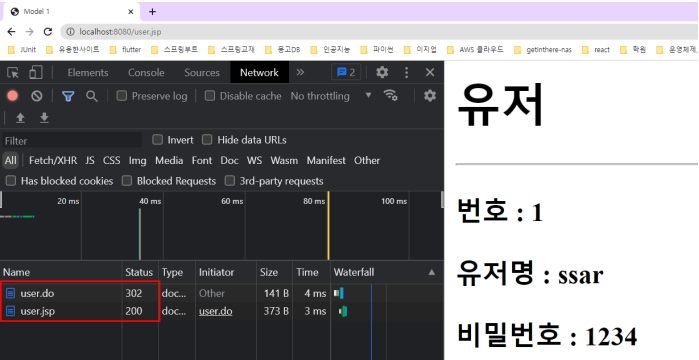Select the Network tab

pos(259,73)
